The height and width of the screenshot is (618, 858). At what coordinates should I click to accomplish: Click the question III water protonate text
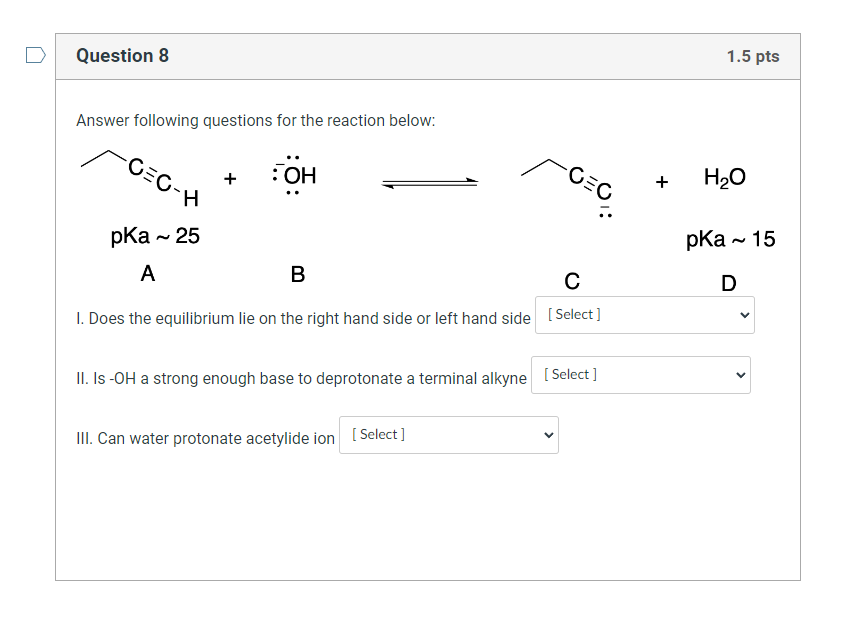[205, 438]
